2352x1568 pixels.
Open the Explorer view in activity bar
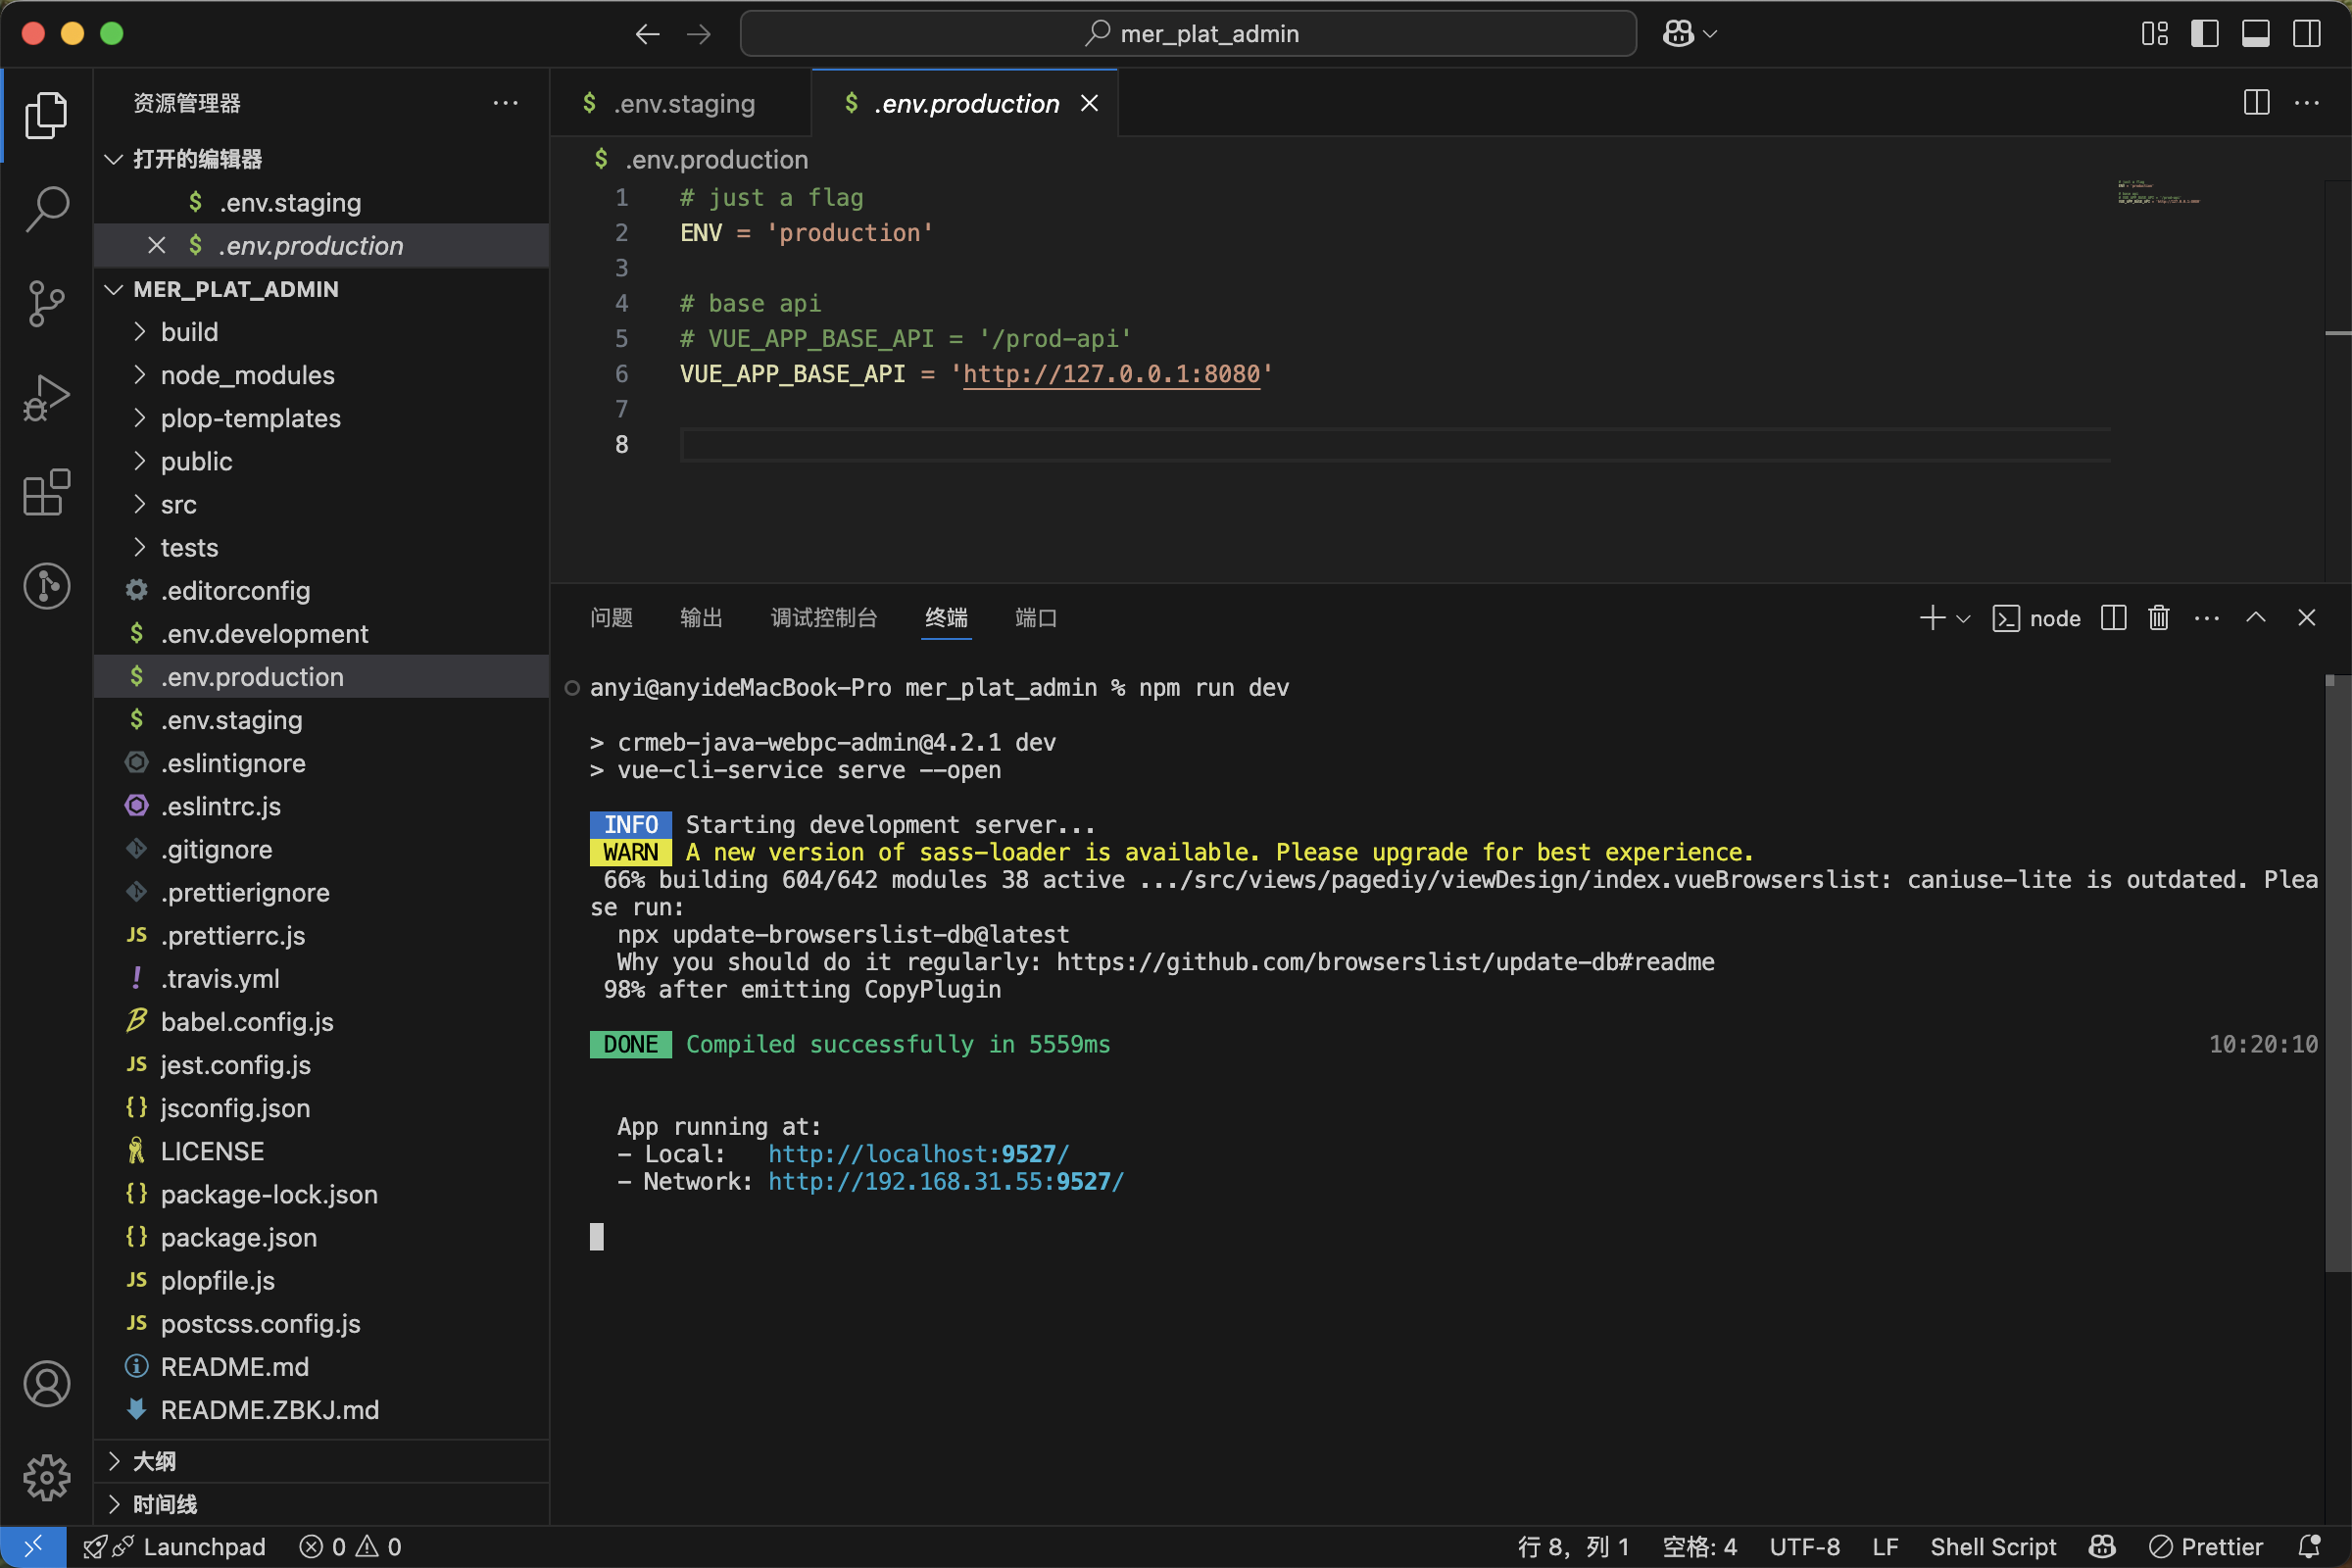[x=46, y=115]
